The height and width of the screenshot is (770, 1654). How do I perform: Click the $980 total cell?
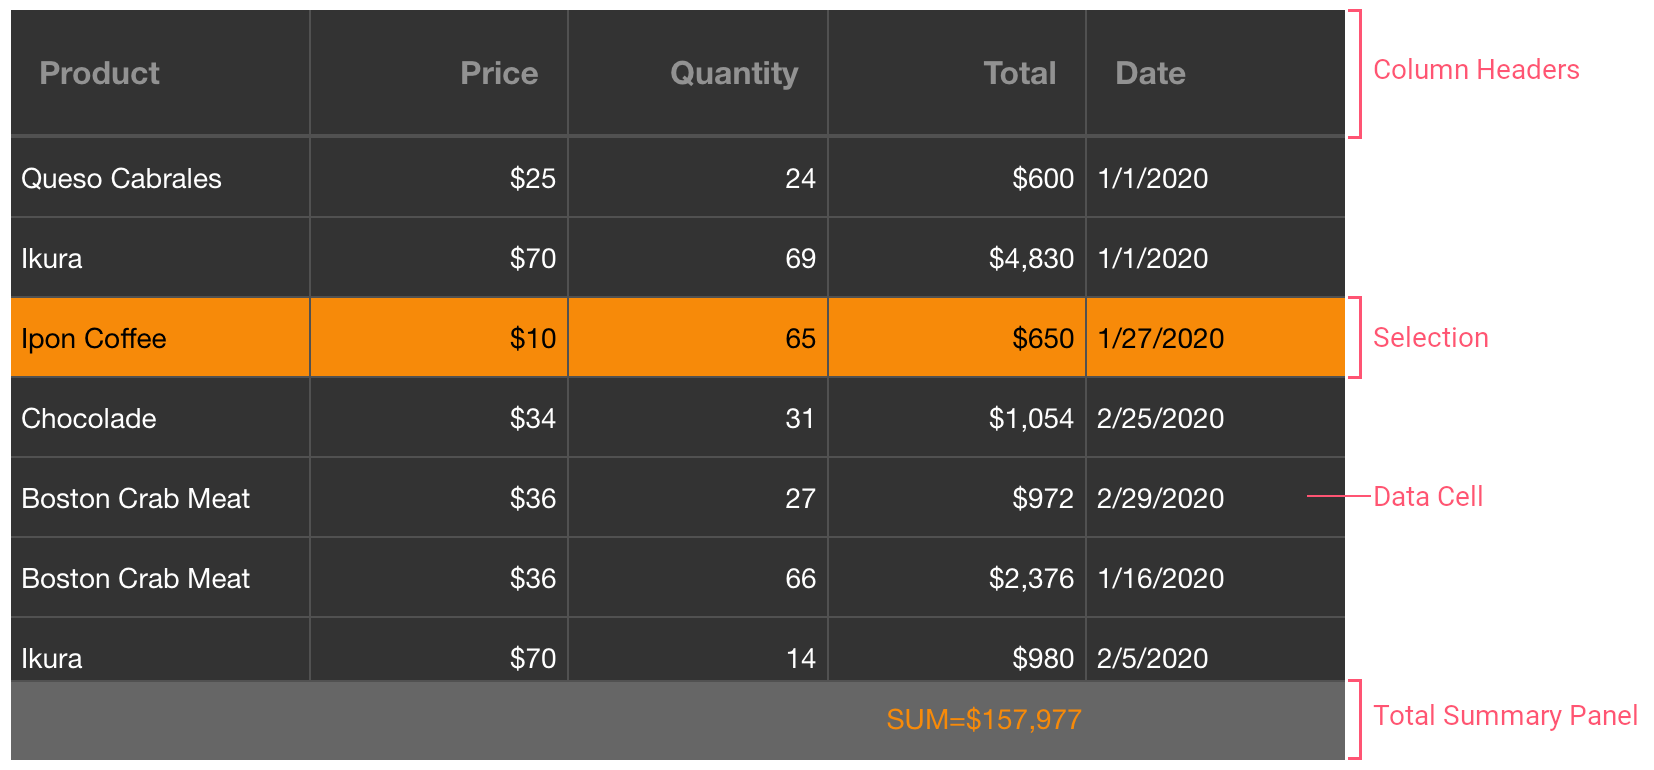1042,658
